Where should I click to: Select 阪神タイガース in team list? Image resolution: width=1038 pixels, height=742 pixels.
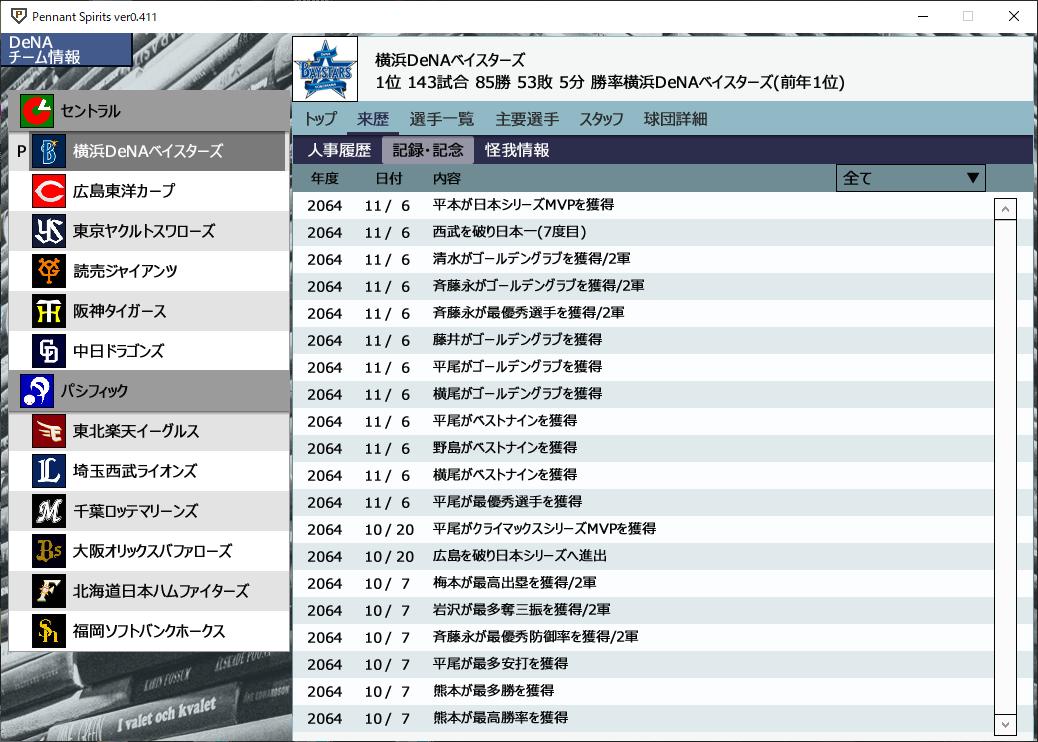click(x=149, y=311)
